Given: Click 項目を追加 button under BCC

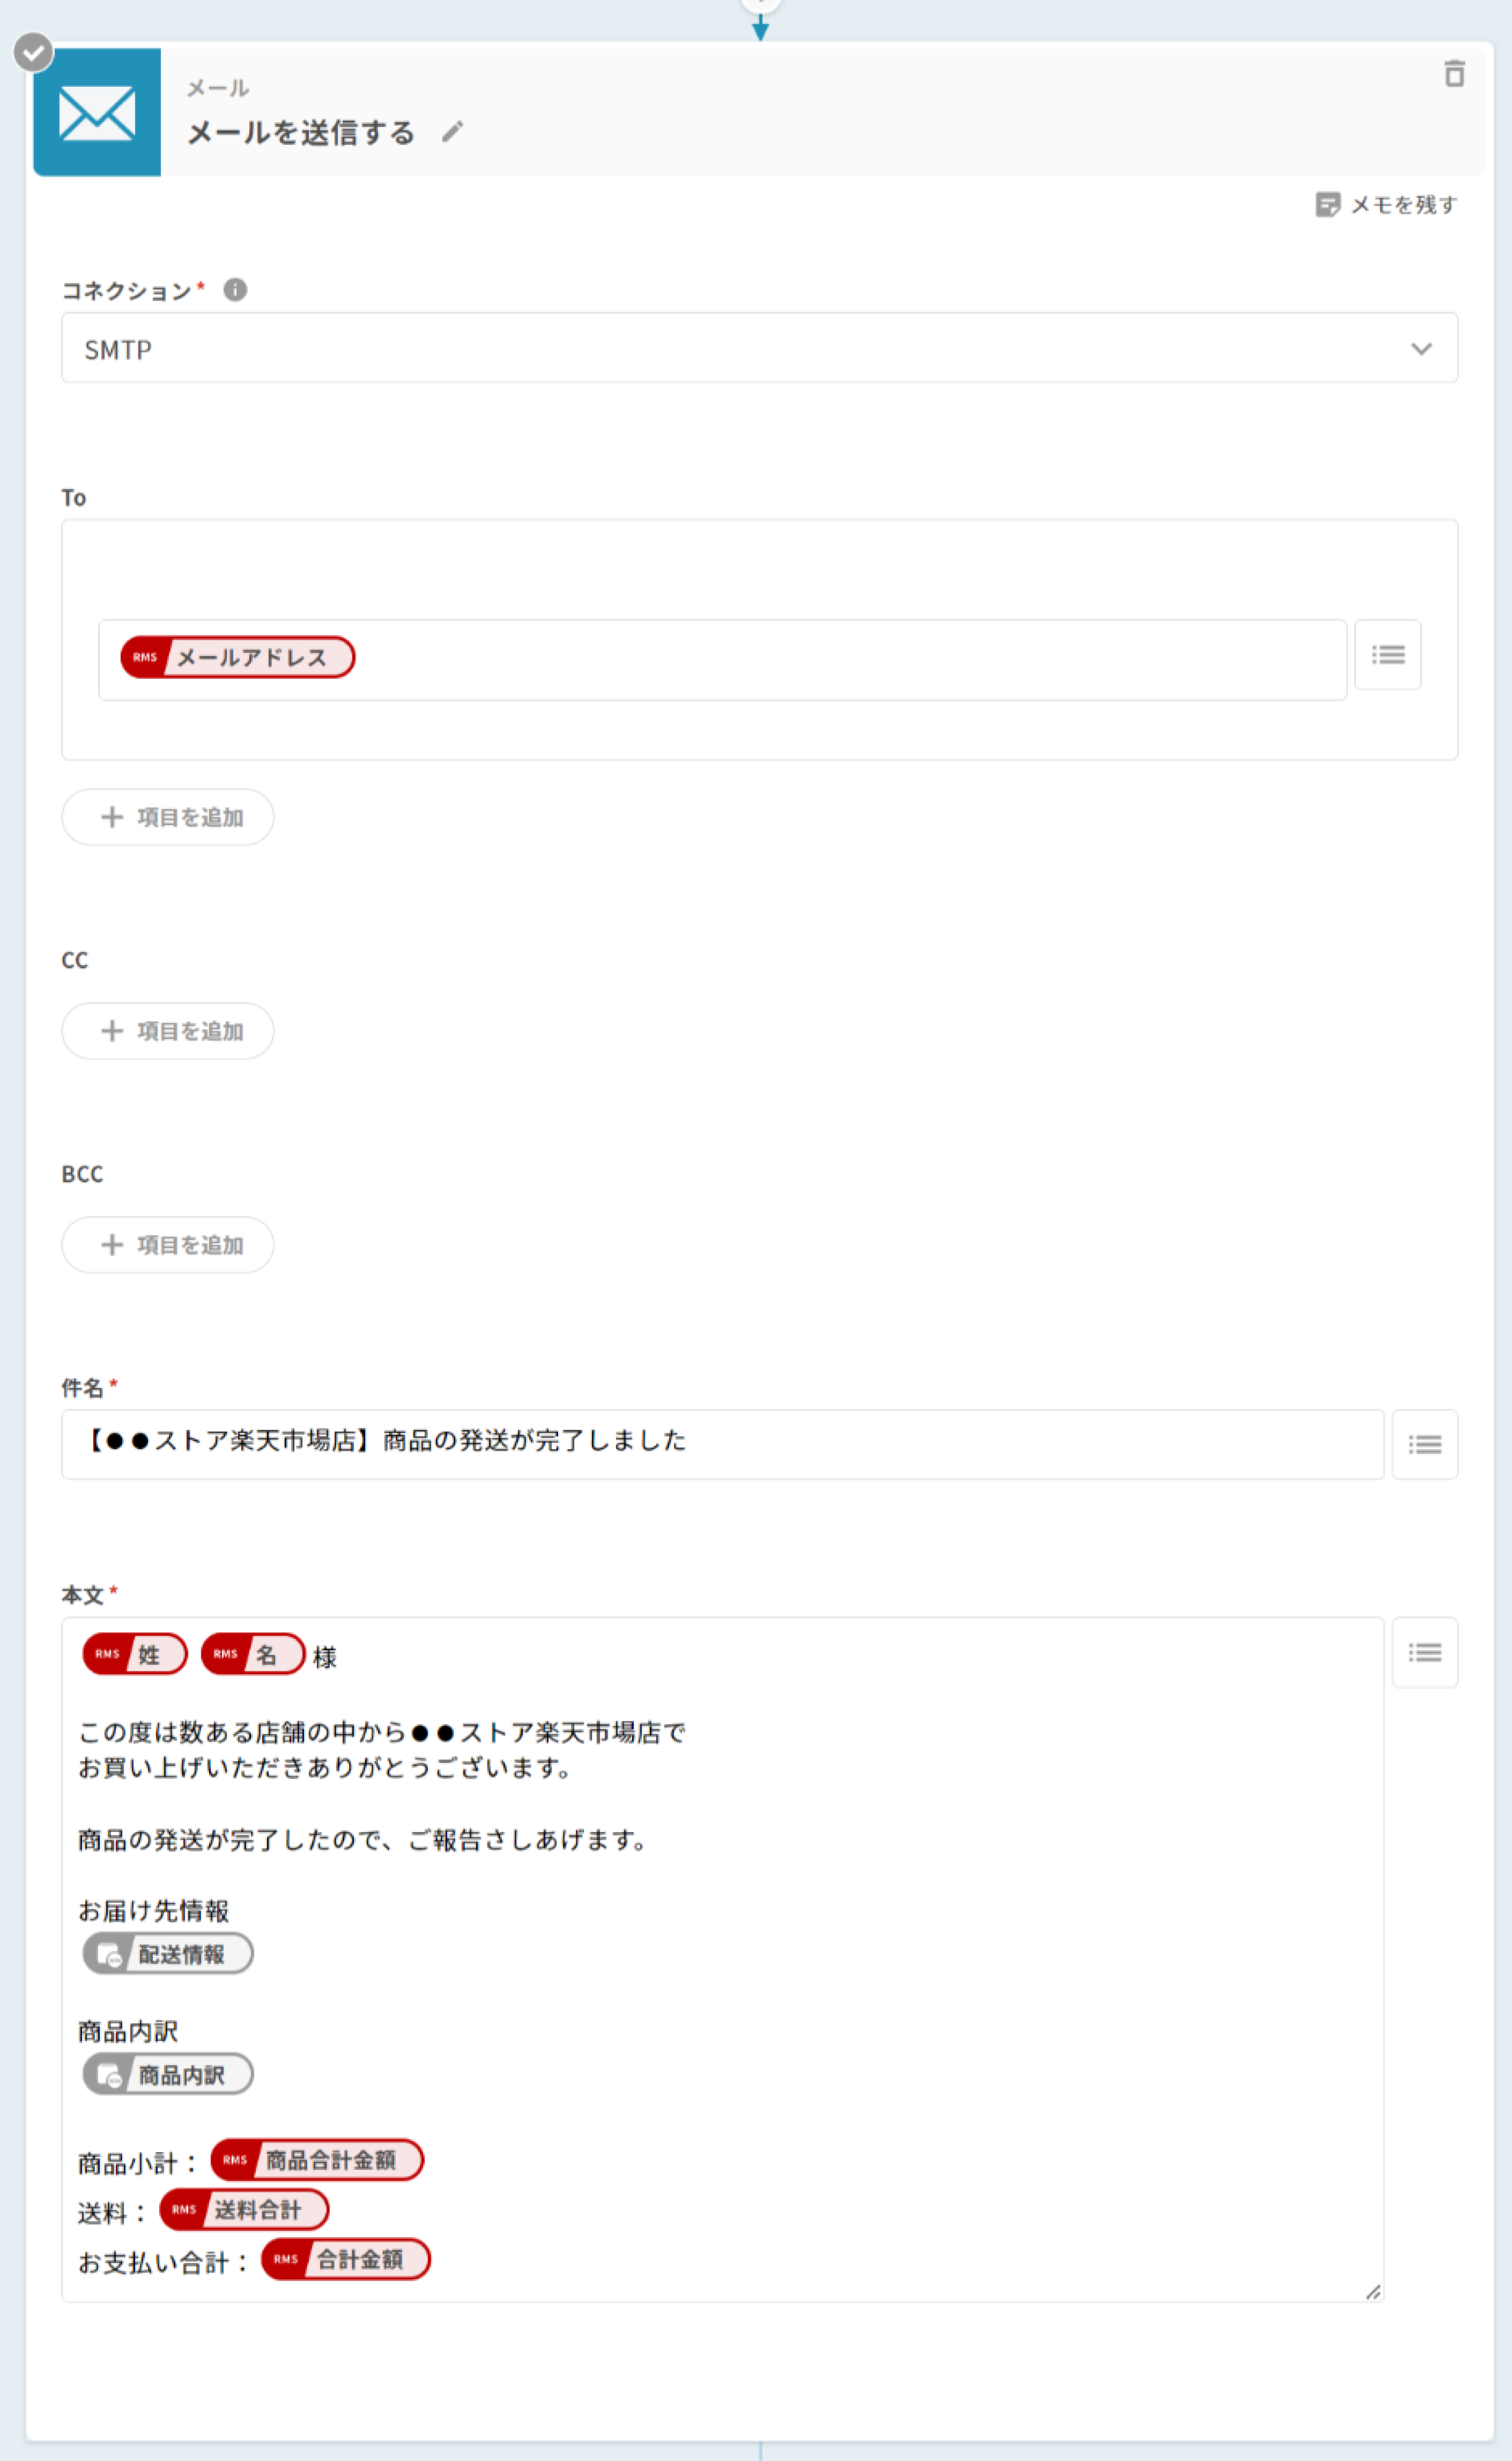Looking at the screenshot, I should pyautogui.click(x=168, y=1245).
